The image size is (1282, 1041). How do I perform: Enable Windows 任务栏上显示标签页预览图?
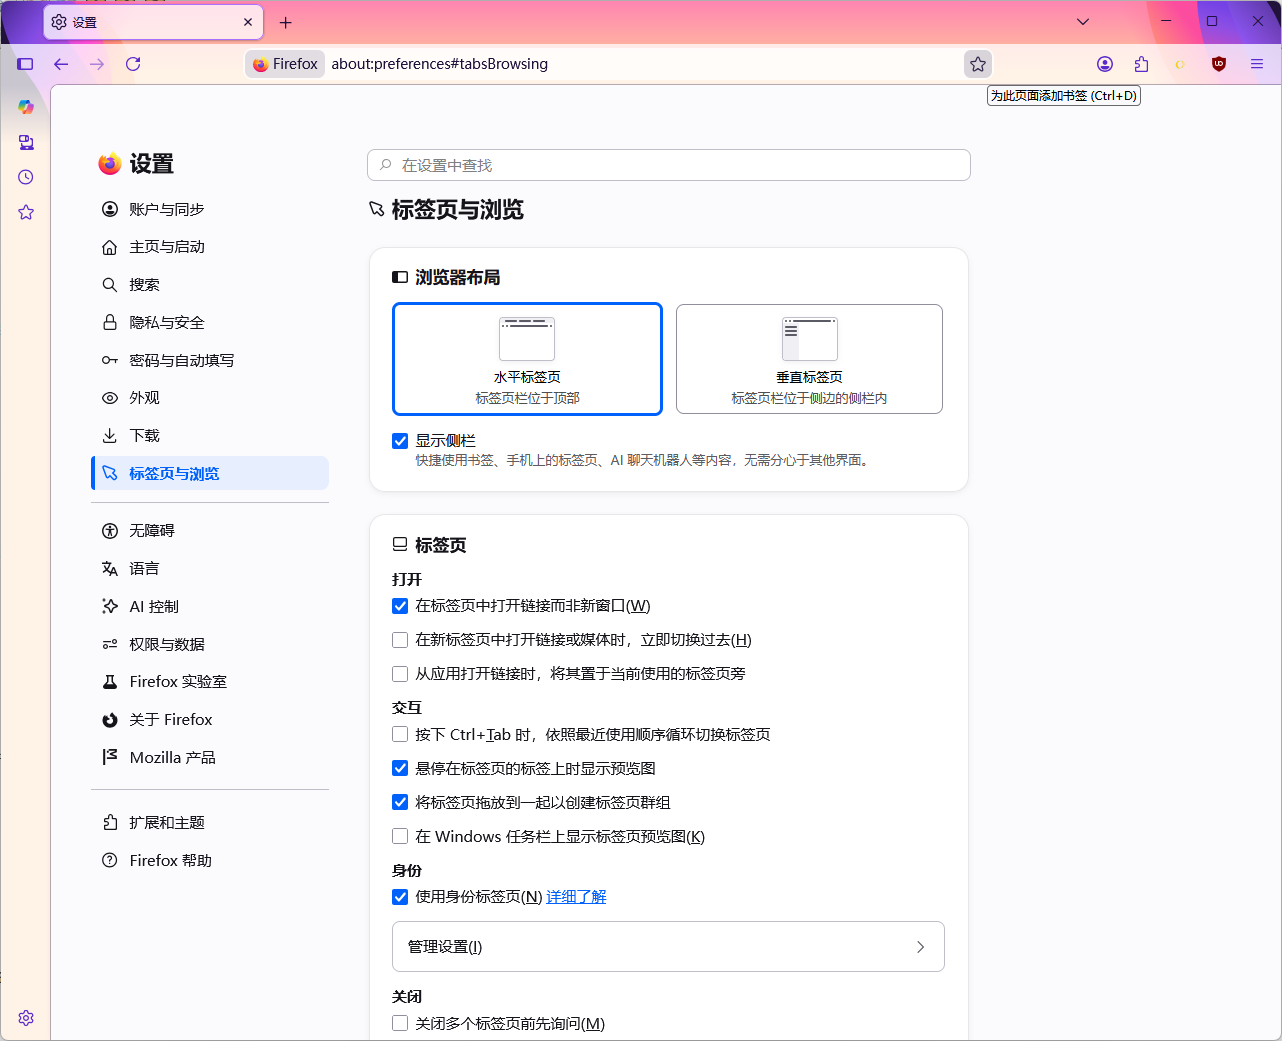(x=400, y=836)
